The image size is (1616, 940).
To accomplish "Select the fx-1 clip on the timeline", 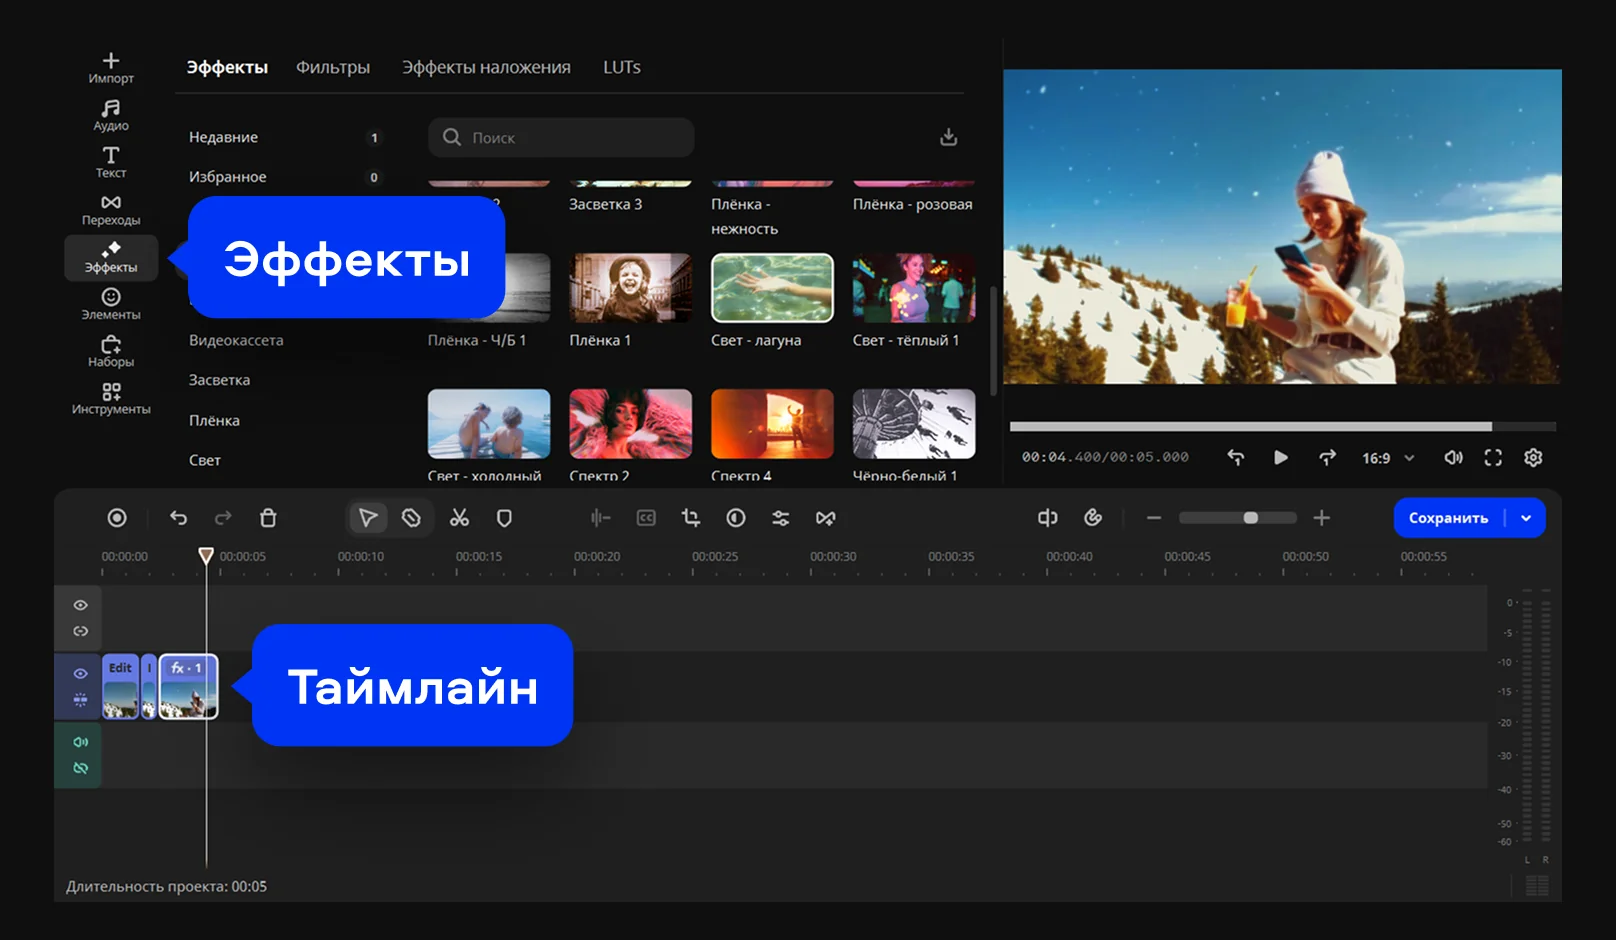I will coord(188,686).
